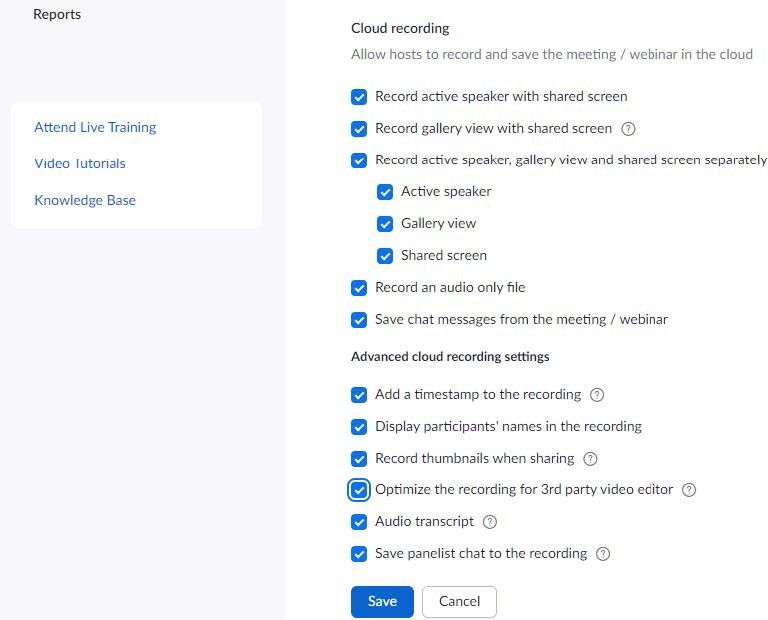The height and width of the screenshot is (620, 768).
Task: Disable Record active speaker, gallery view separately
Action: tap(359, 160)
